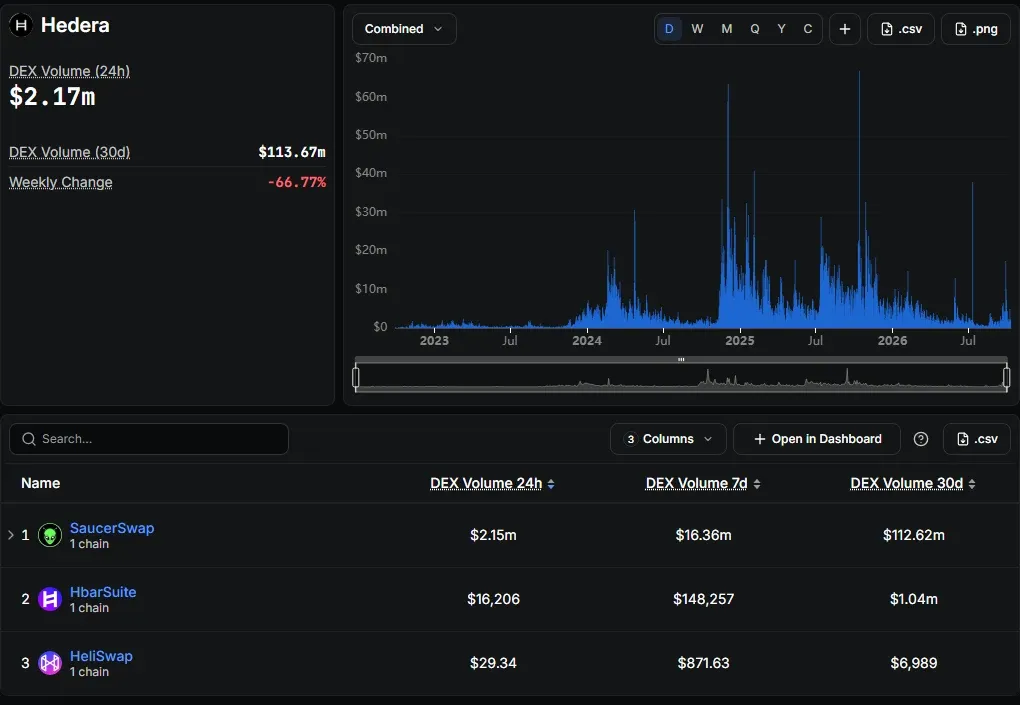Viewport: 1020px width, 705px height.
Task: Open the Combined chart type dropdown
Action: 404,29
